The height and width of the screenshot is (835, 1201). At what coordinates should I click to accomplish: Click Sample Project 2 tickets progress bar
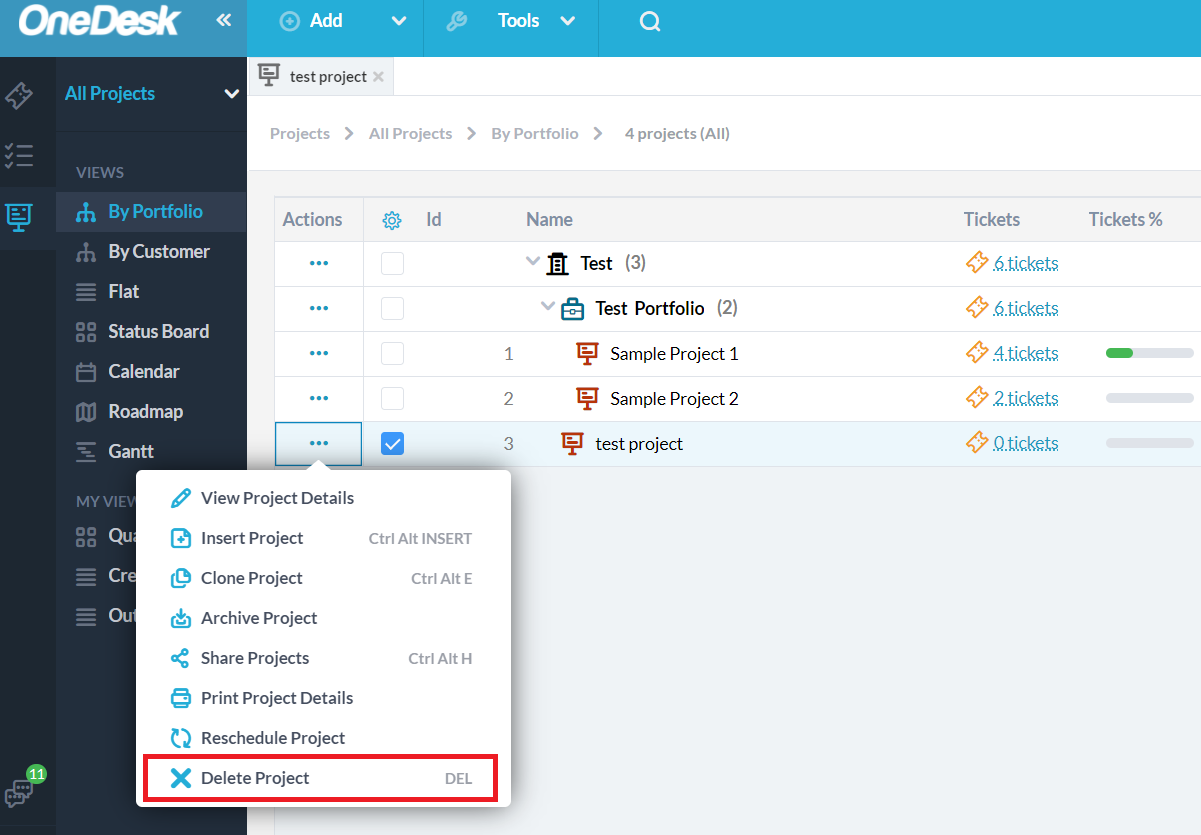(x=1150, y=398)
